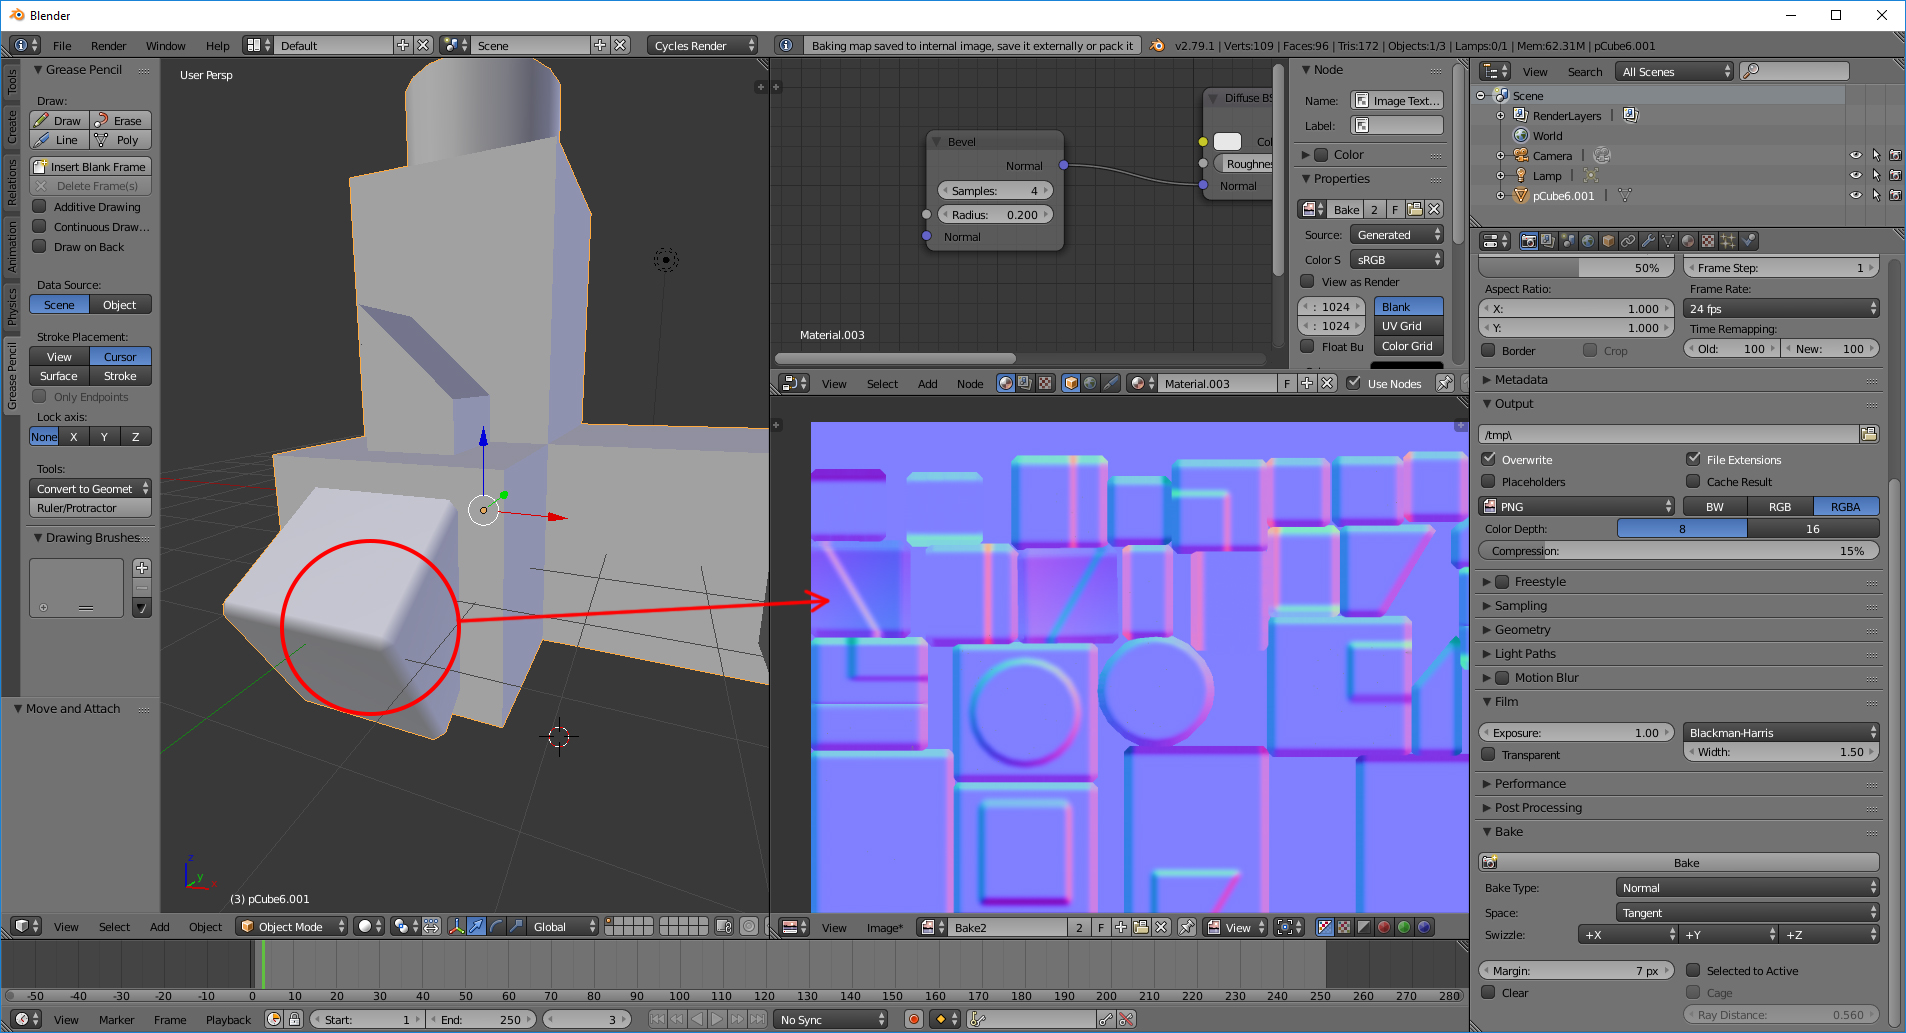Click Insert Blank Frame button
This screenshot has width=1906, height=1033.
coord(90,166)
